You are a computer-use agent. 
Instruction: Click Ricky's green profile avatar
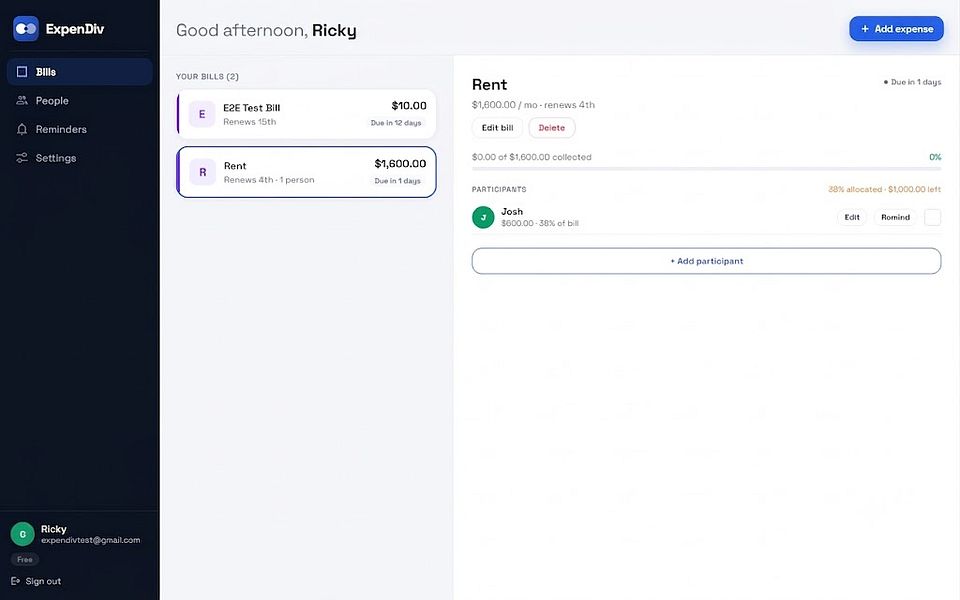pyautogui.click(x=23, y=534)
